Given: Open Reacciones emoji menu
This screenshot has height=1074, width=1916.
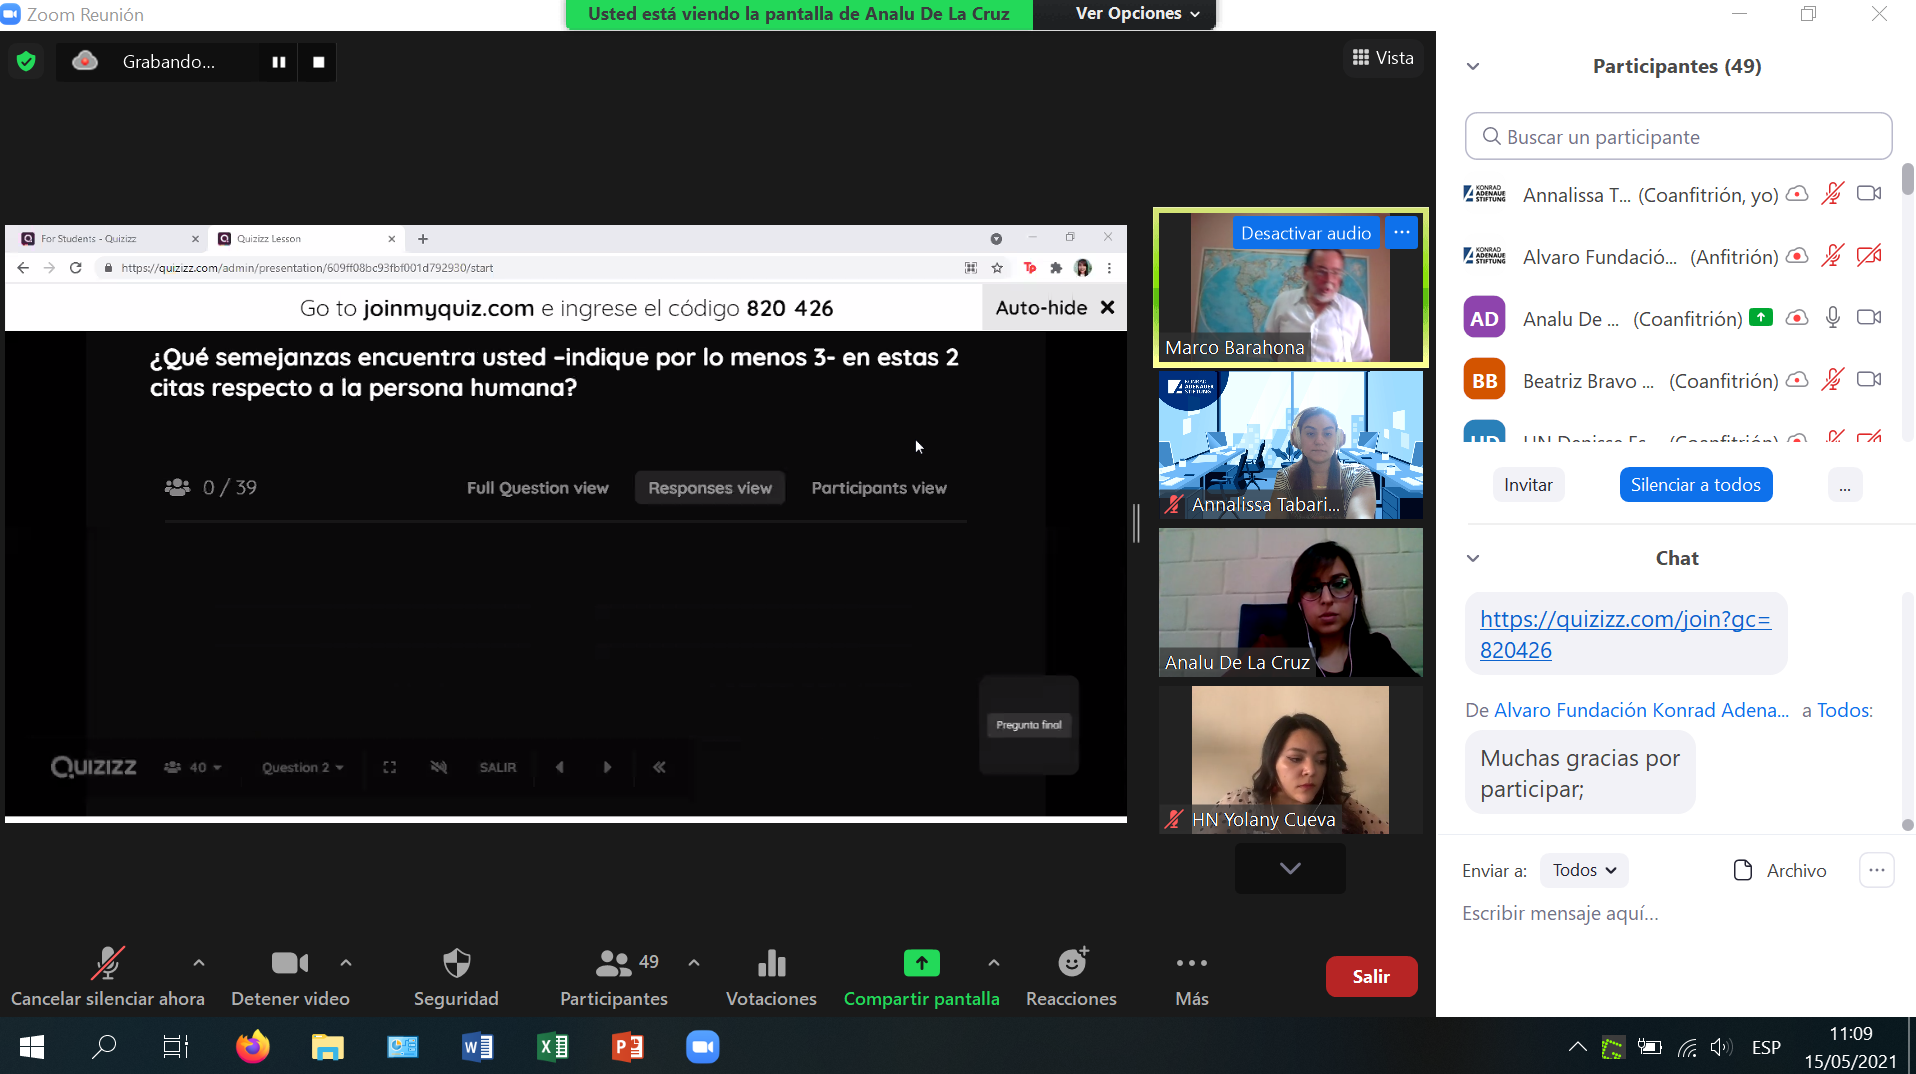Looking at the screenshot, I should point(1072,963).
